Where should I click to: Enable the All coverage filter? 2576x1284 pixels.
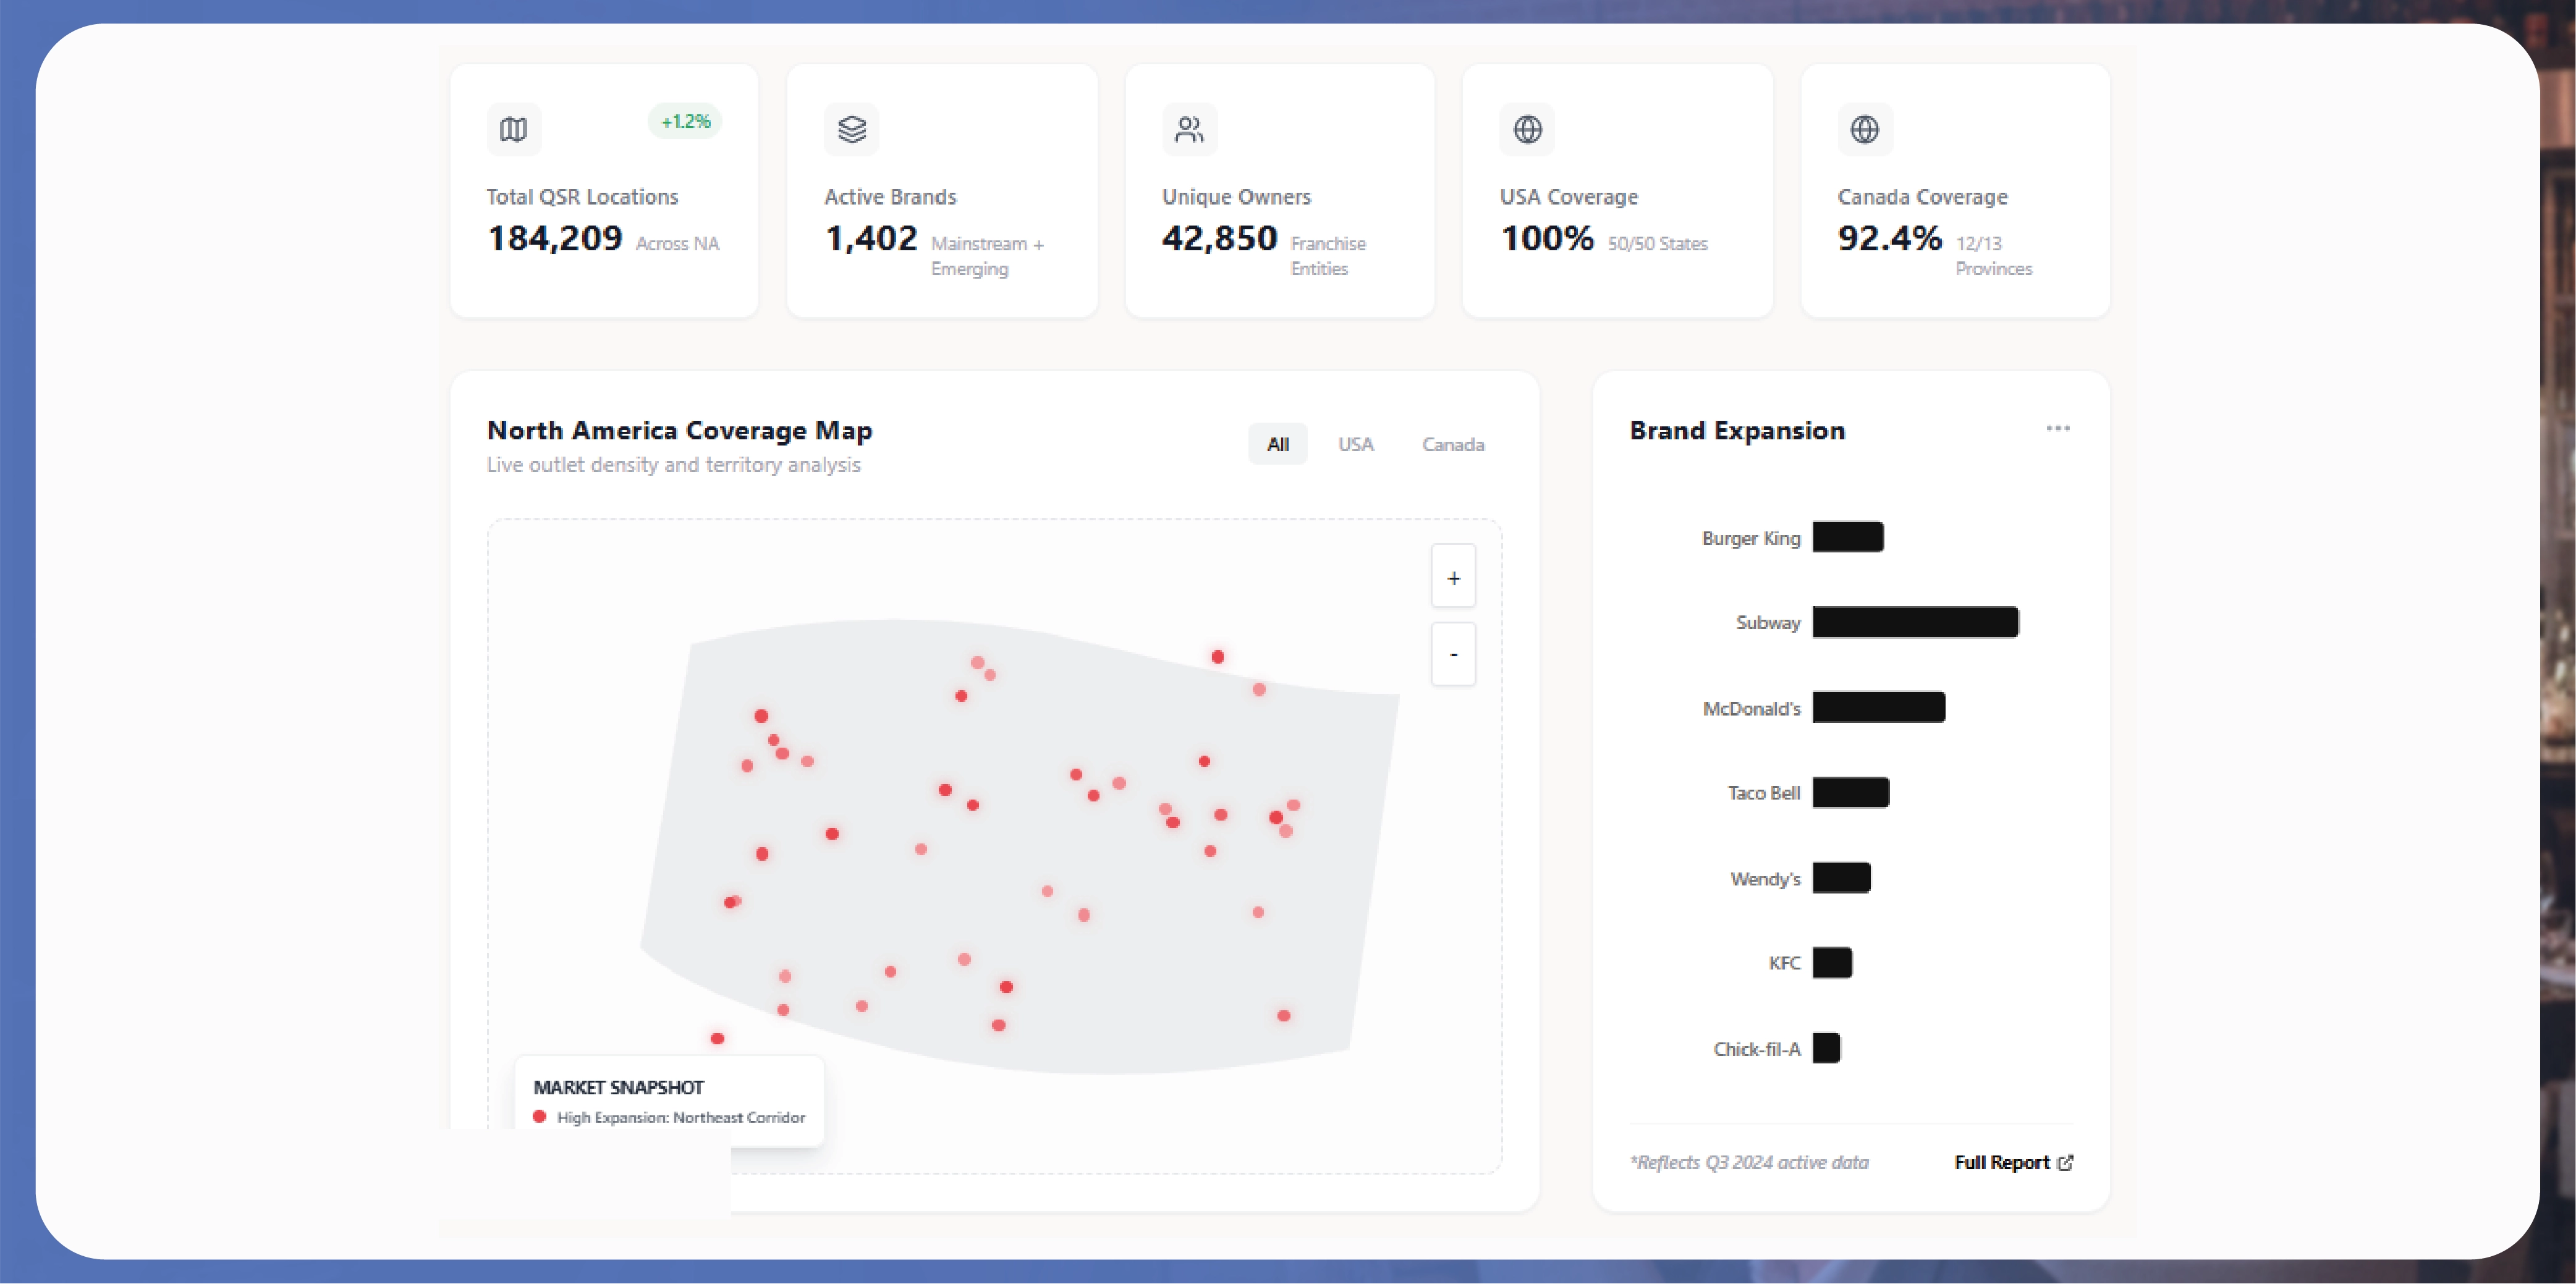pos(1277,444)
